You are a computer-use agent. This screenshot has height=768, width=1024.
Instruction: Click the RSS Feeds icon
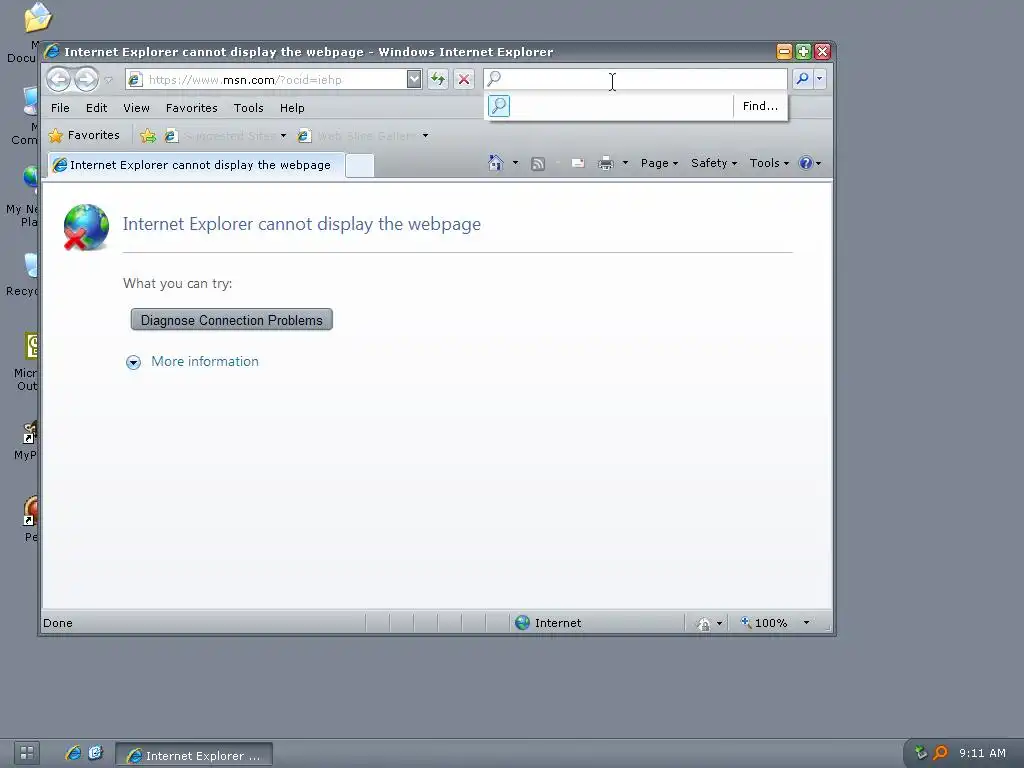click(537, 164)
